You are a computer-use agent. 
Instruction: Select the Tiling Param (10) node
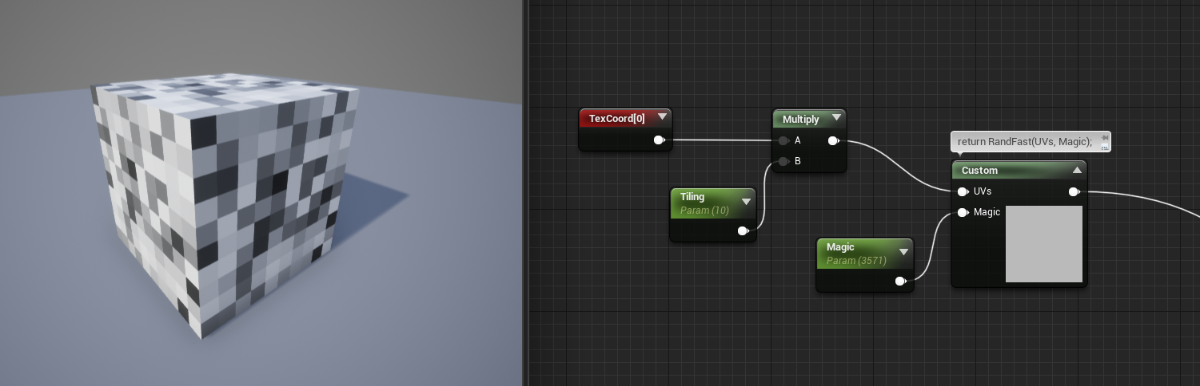(712, 214)
